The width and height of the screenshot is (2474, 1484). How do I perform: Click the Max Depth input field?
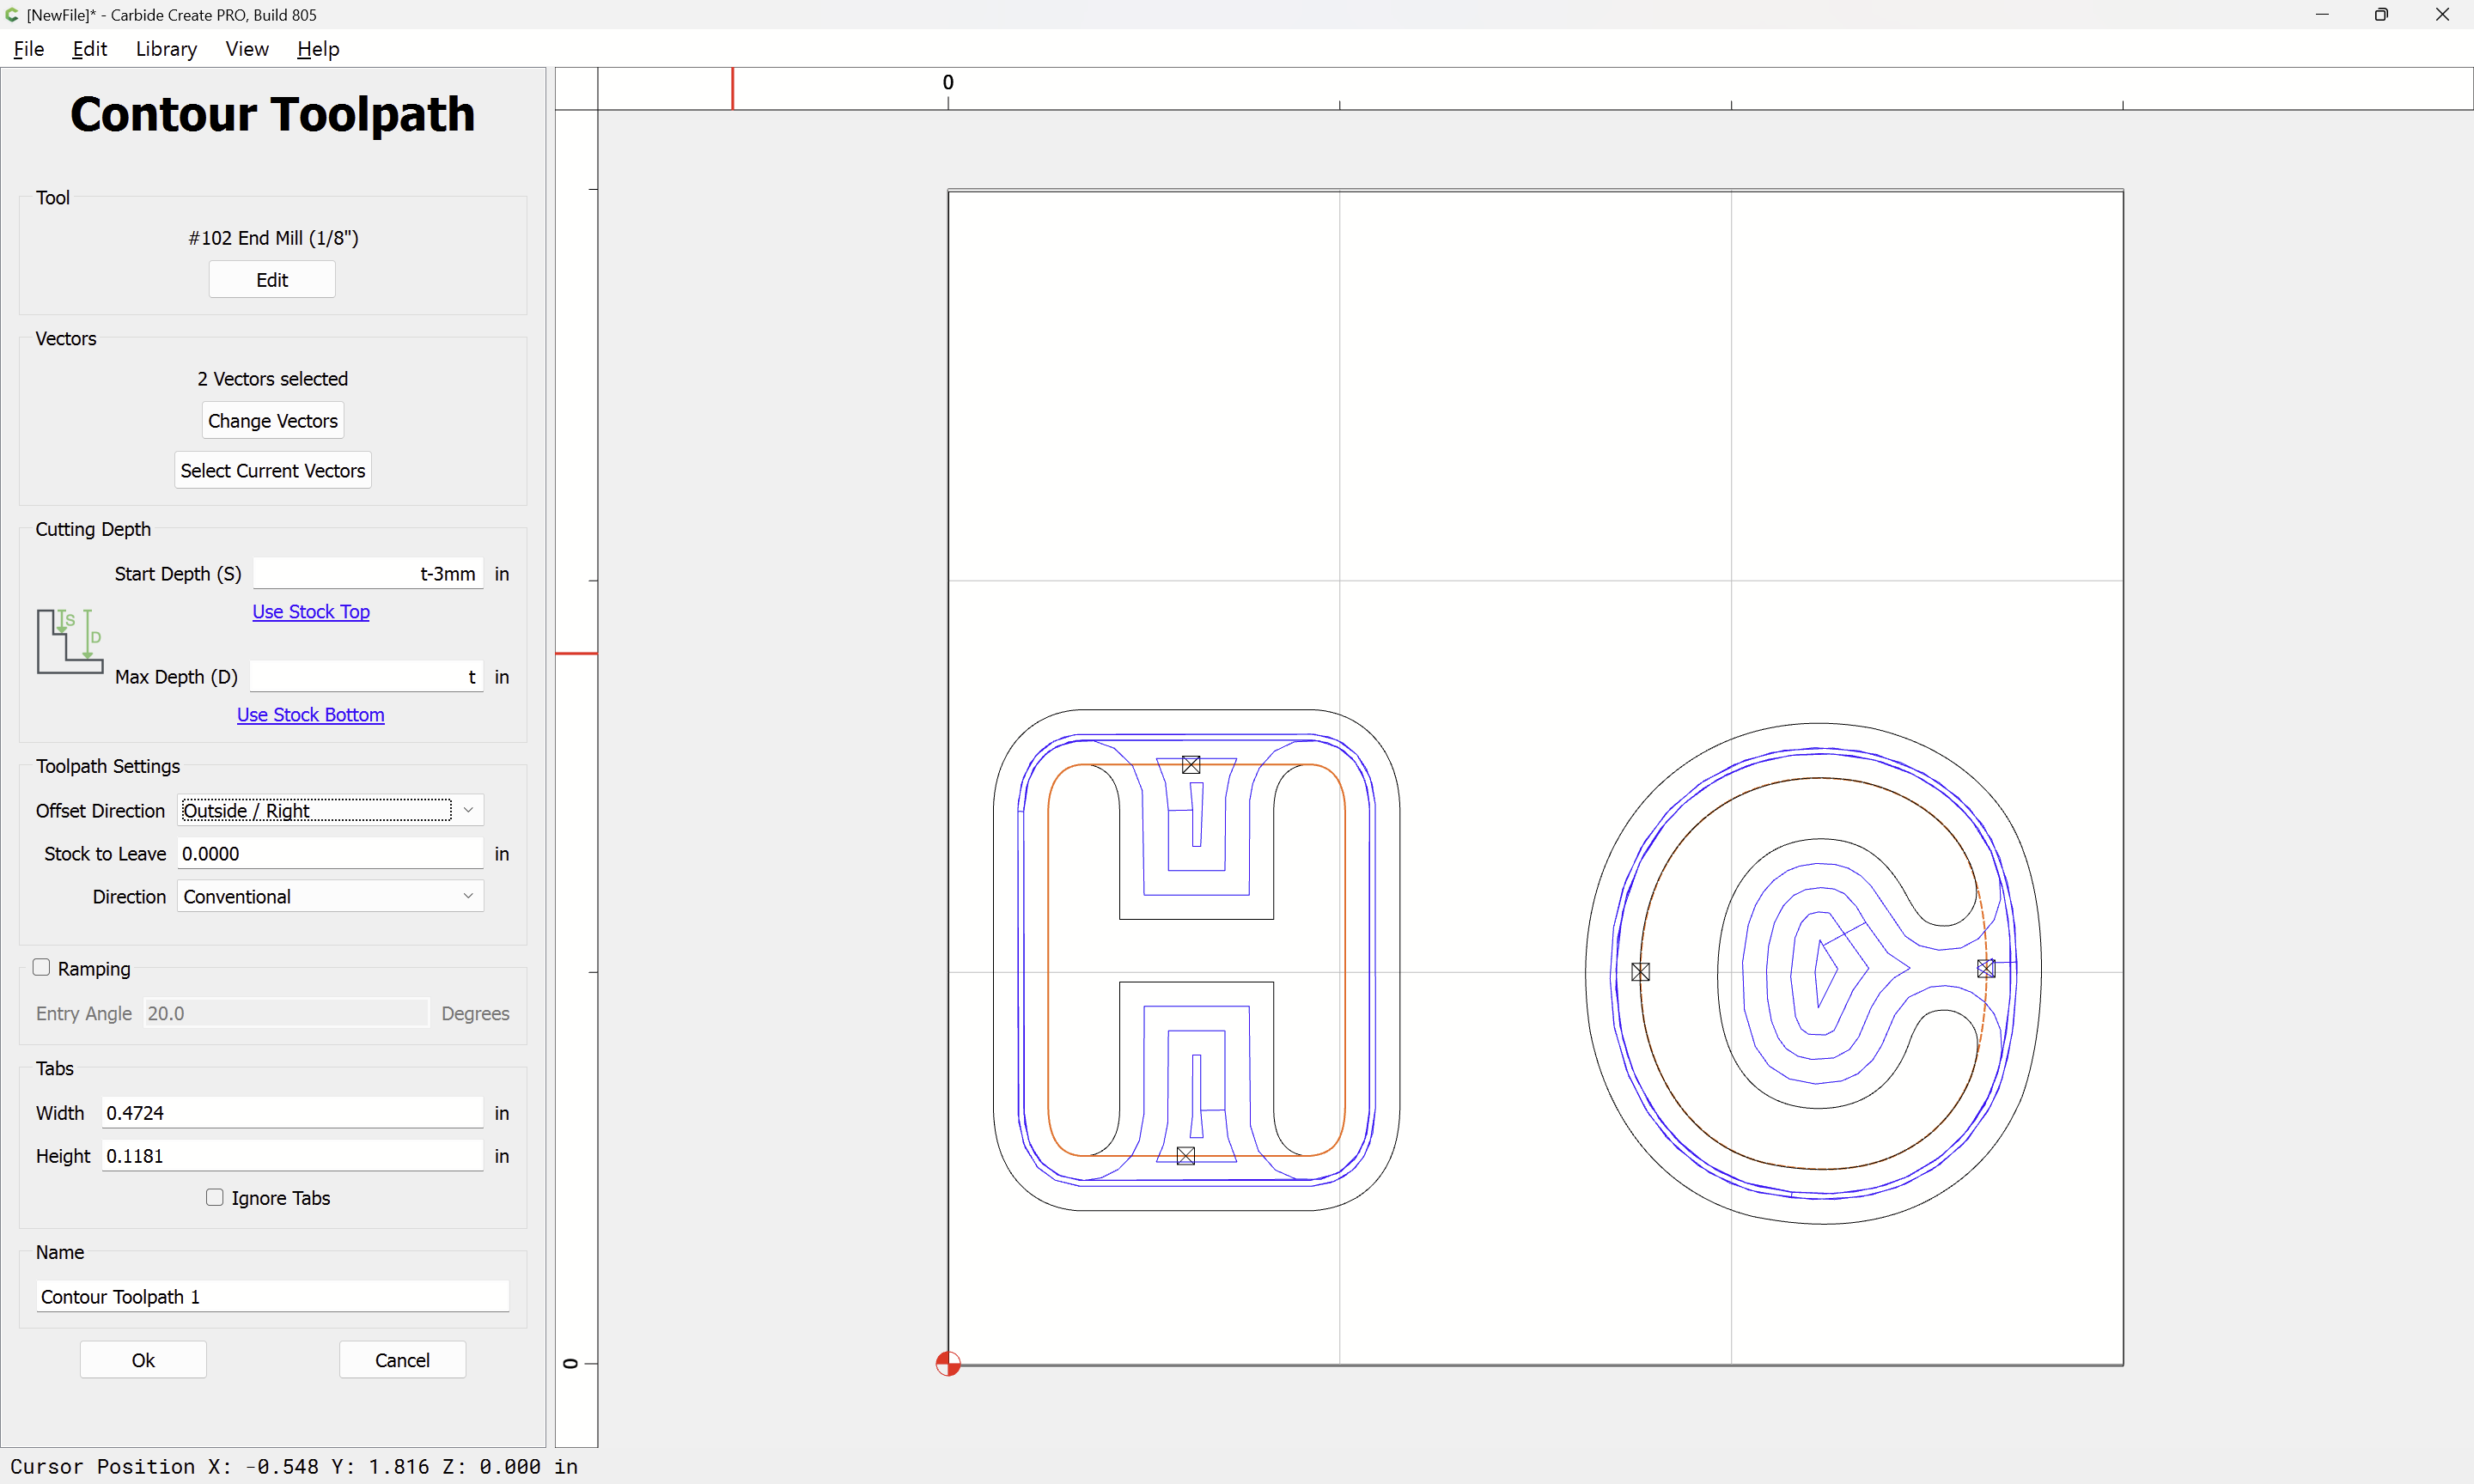366,677
